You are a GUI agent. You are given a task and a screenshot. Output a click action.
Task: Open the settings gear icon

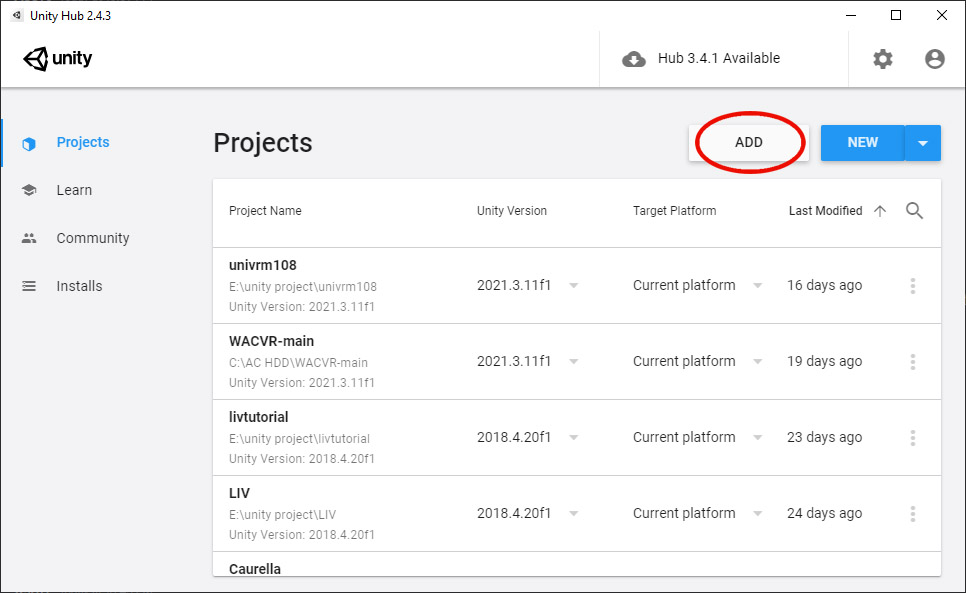coord(882,59)
